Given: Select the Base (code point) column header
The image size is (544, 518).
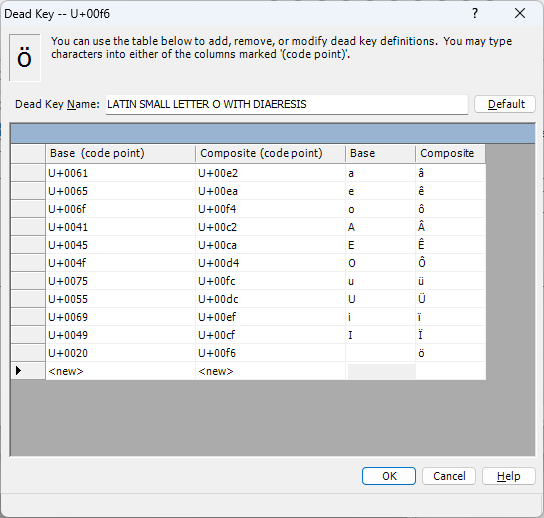Looking at the screenshot, I should click(120, 153).
